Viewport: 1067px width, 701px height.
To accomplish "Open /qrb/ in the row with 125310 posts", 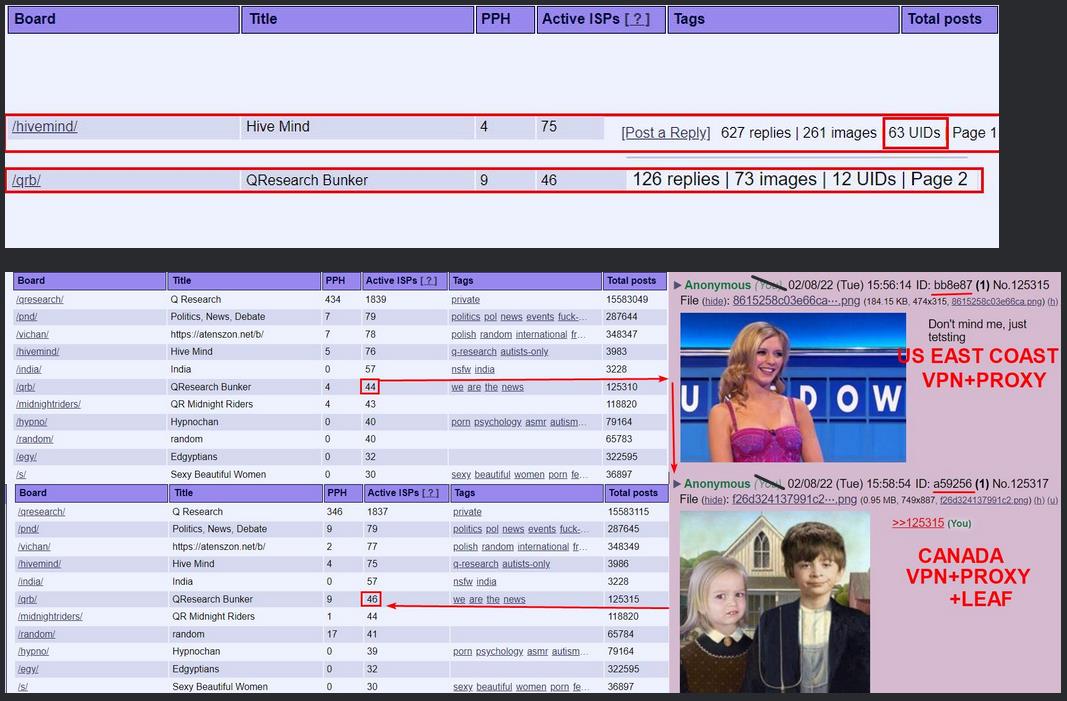I will point(25,387).
